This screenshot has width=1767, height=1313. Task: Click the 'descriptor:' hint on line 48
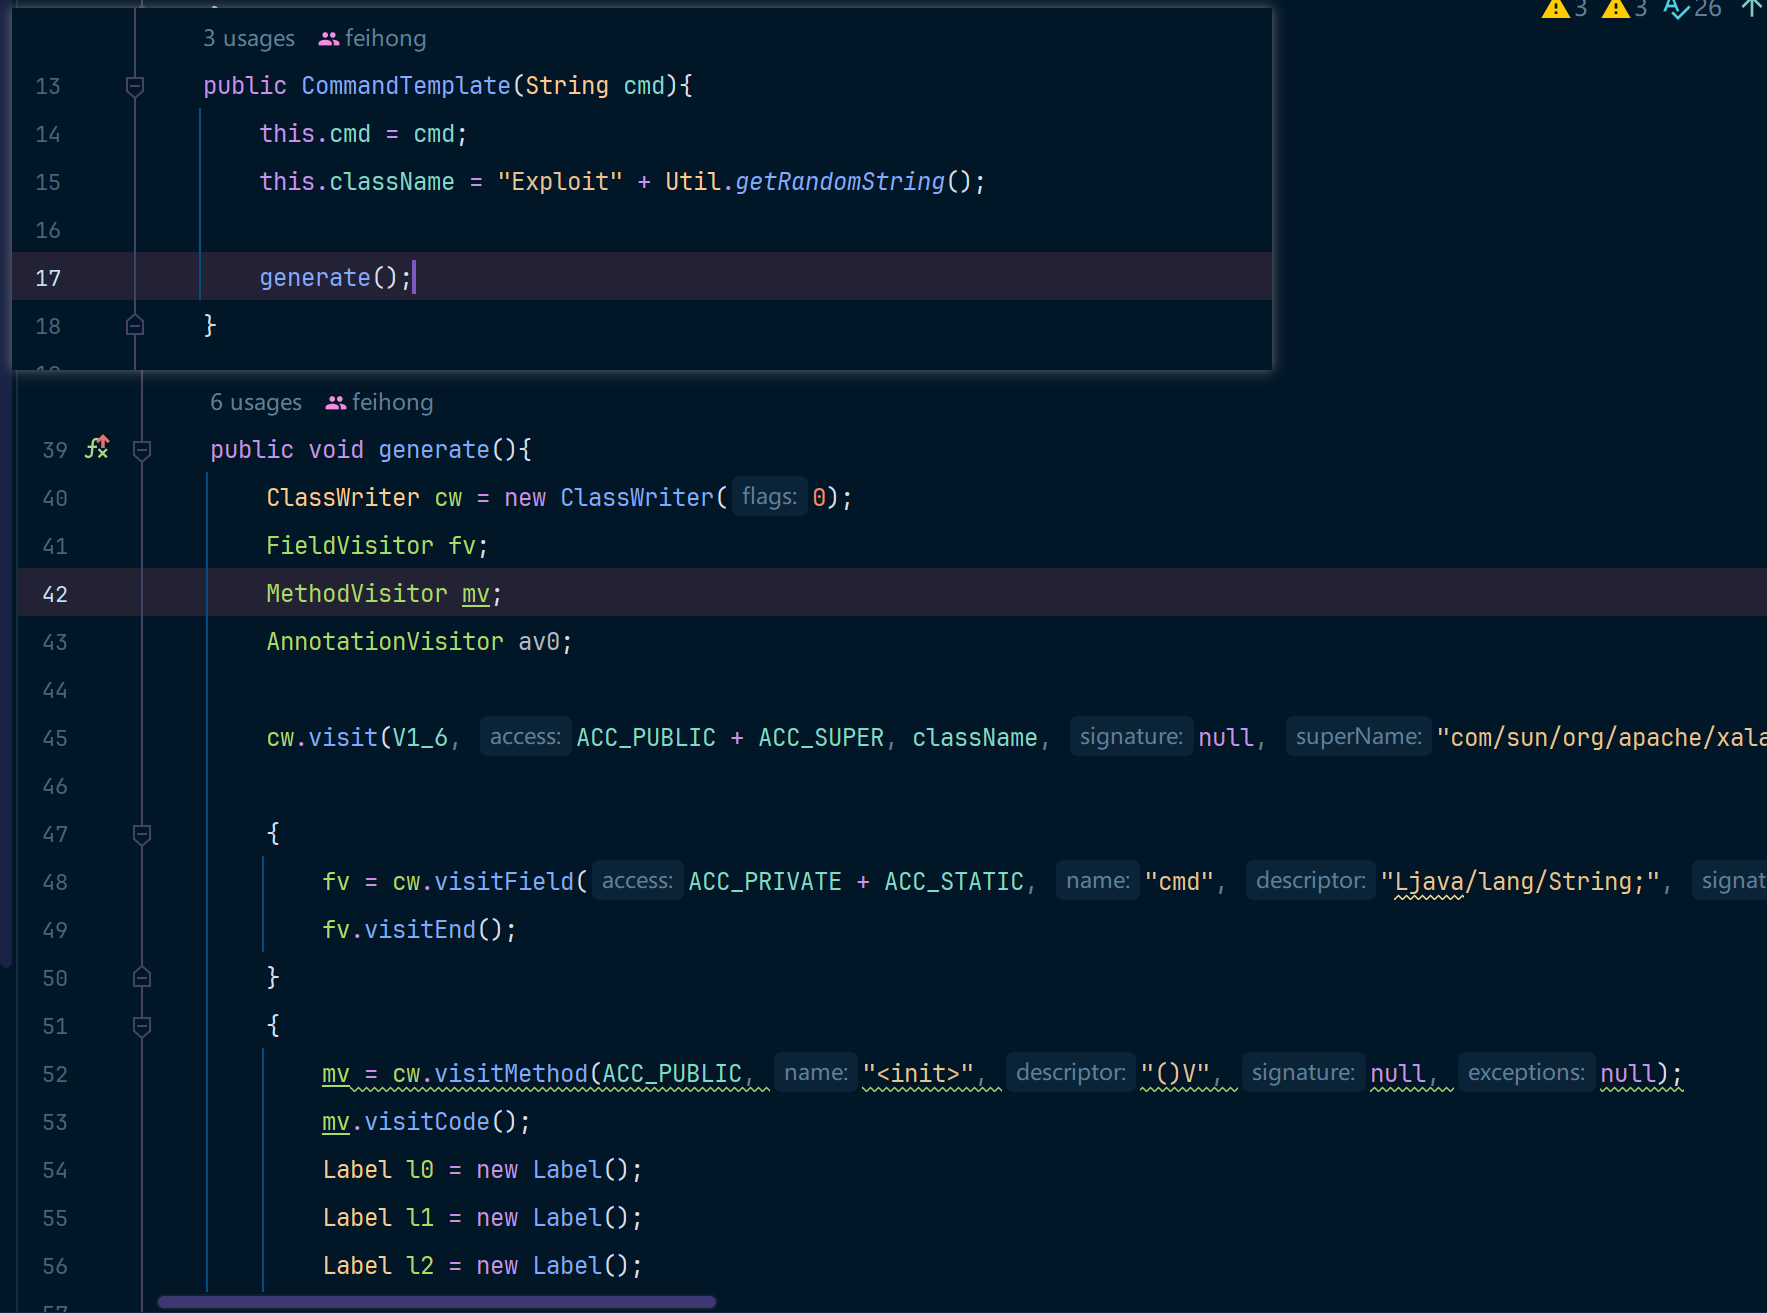click(1310, 881)
